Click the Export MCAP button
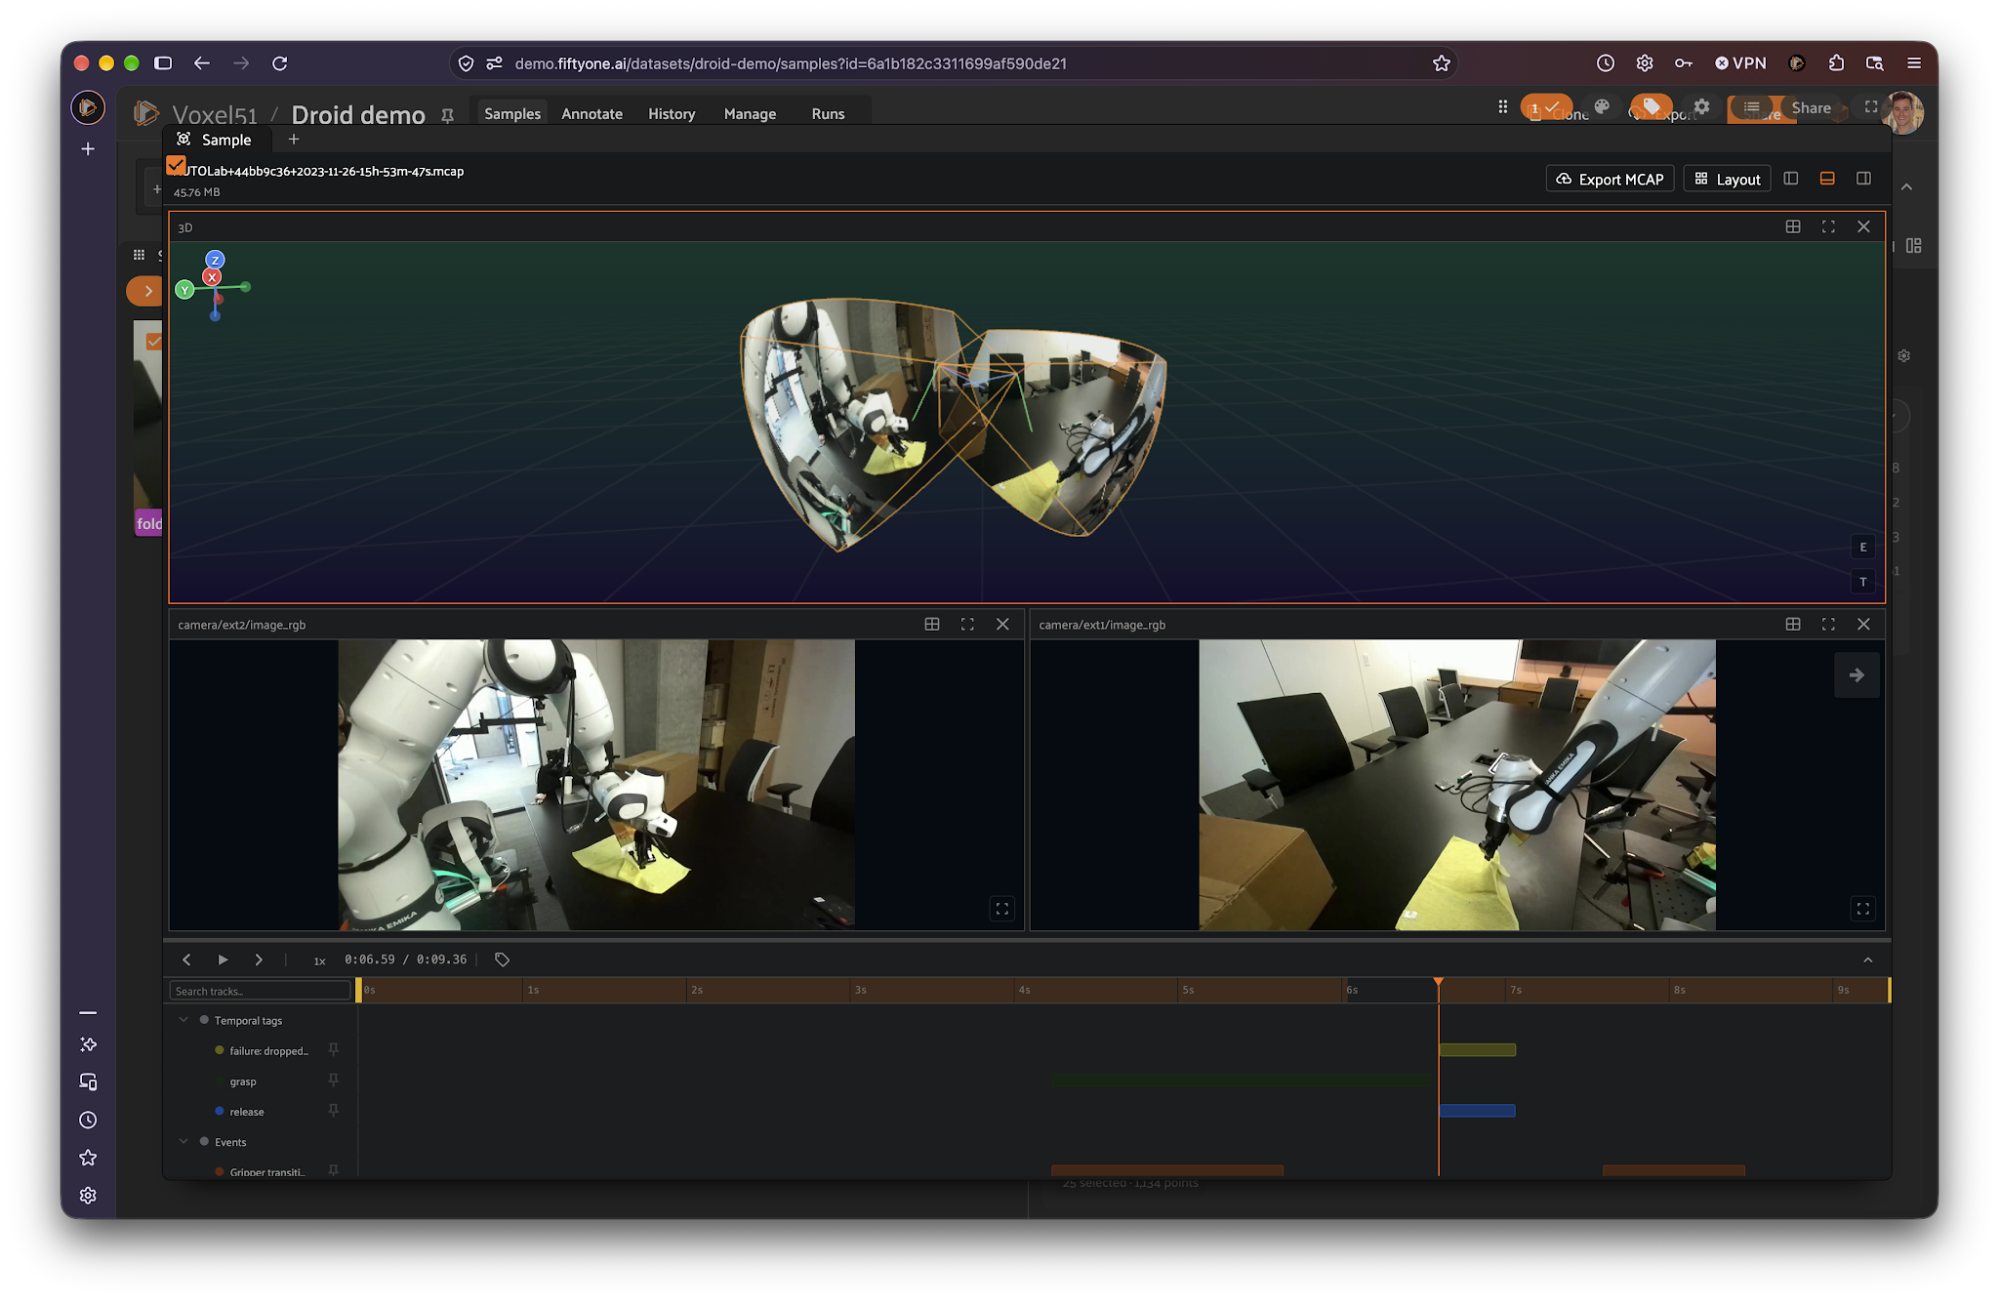Screen dimensions: 1999x1300 pos(1609,179)
